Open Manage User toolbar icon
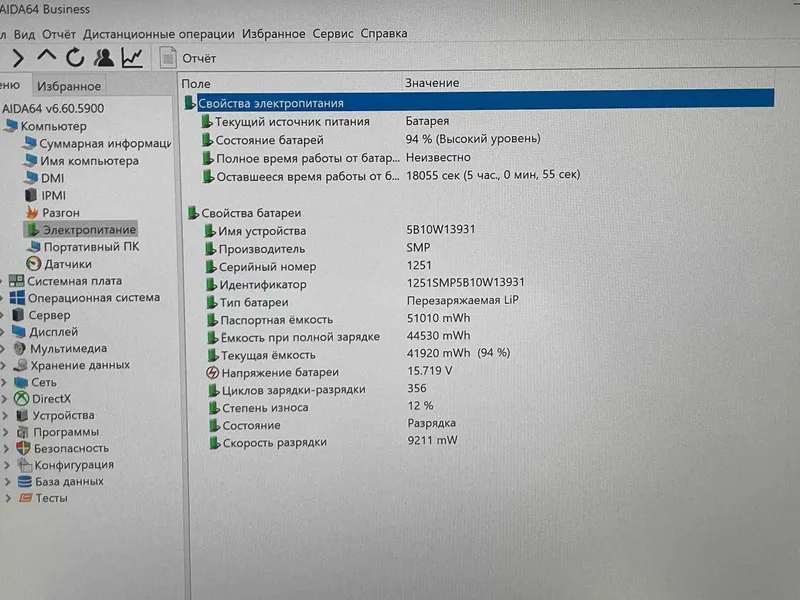Viewport: 800px width, 600px height. (104, 58)
